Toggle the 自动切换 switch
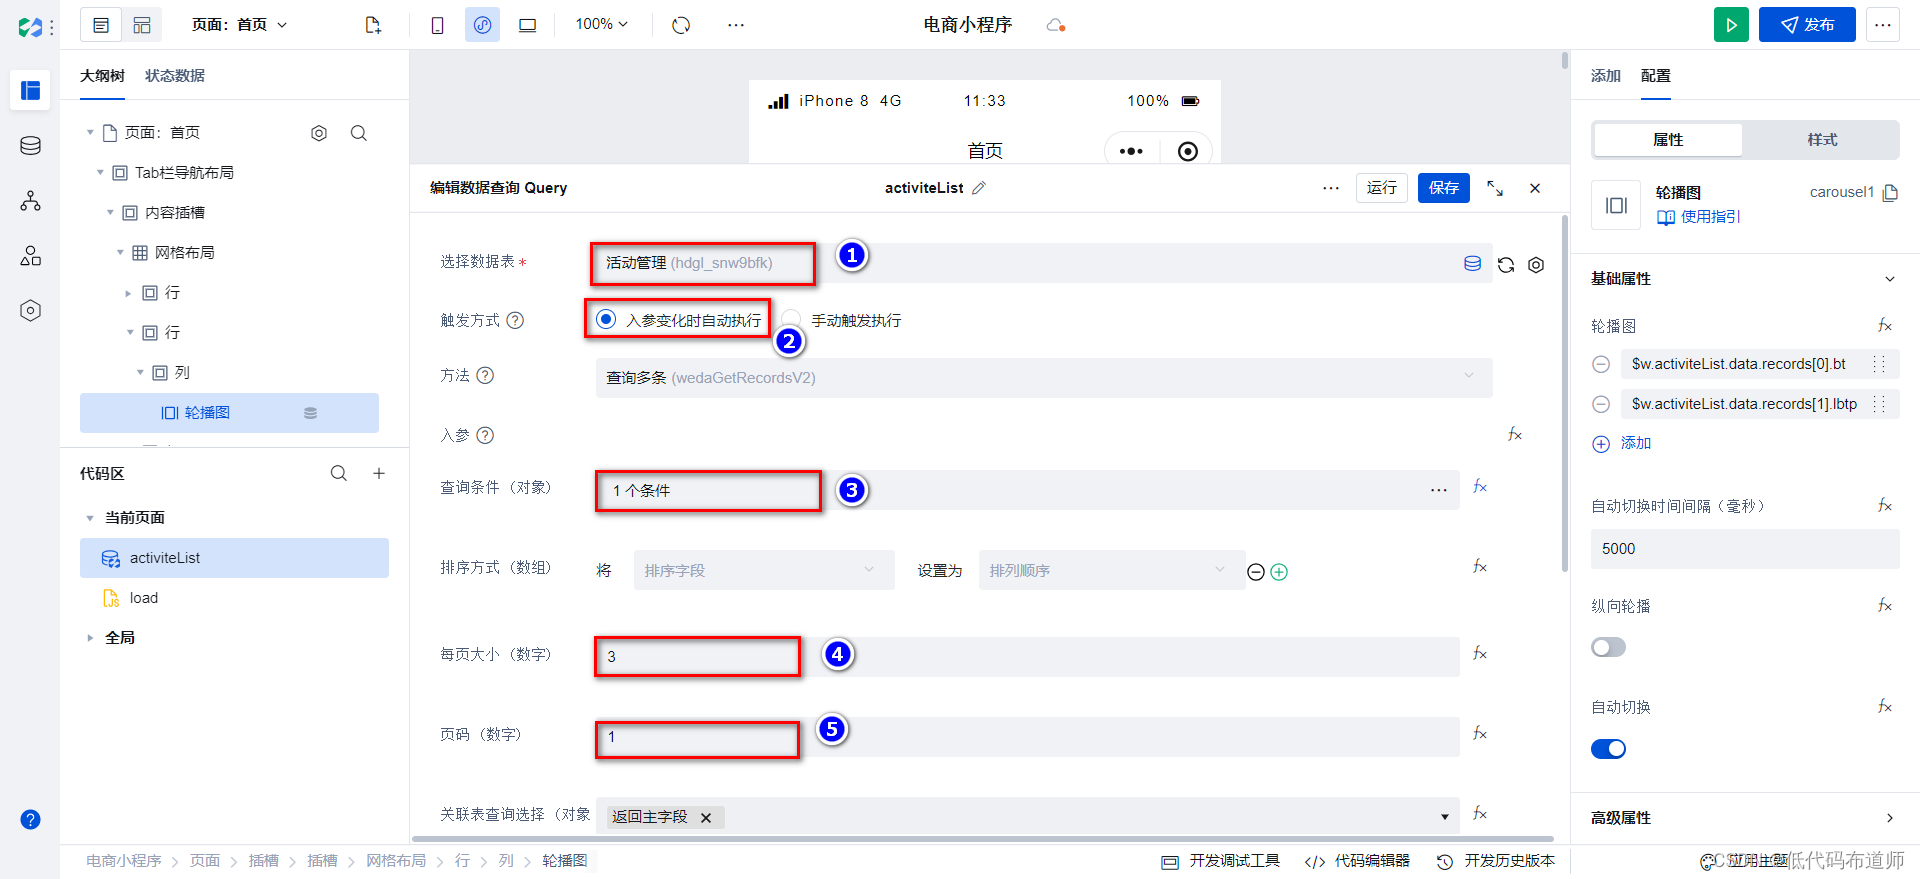 (x=1608, y=749)
